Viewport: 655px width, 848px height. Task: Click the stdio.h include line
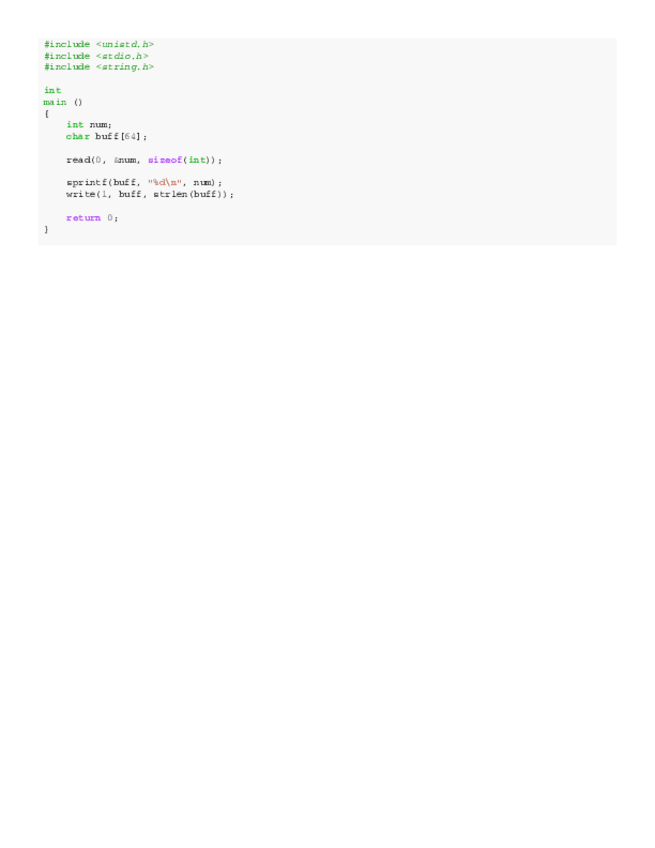click(96, 56)
